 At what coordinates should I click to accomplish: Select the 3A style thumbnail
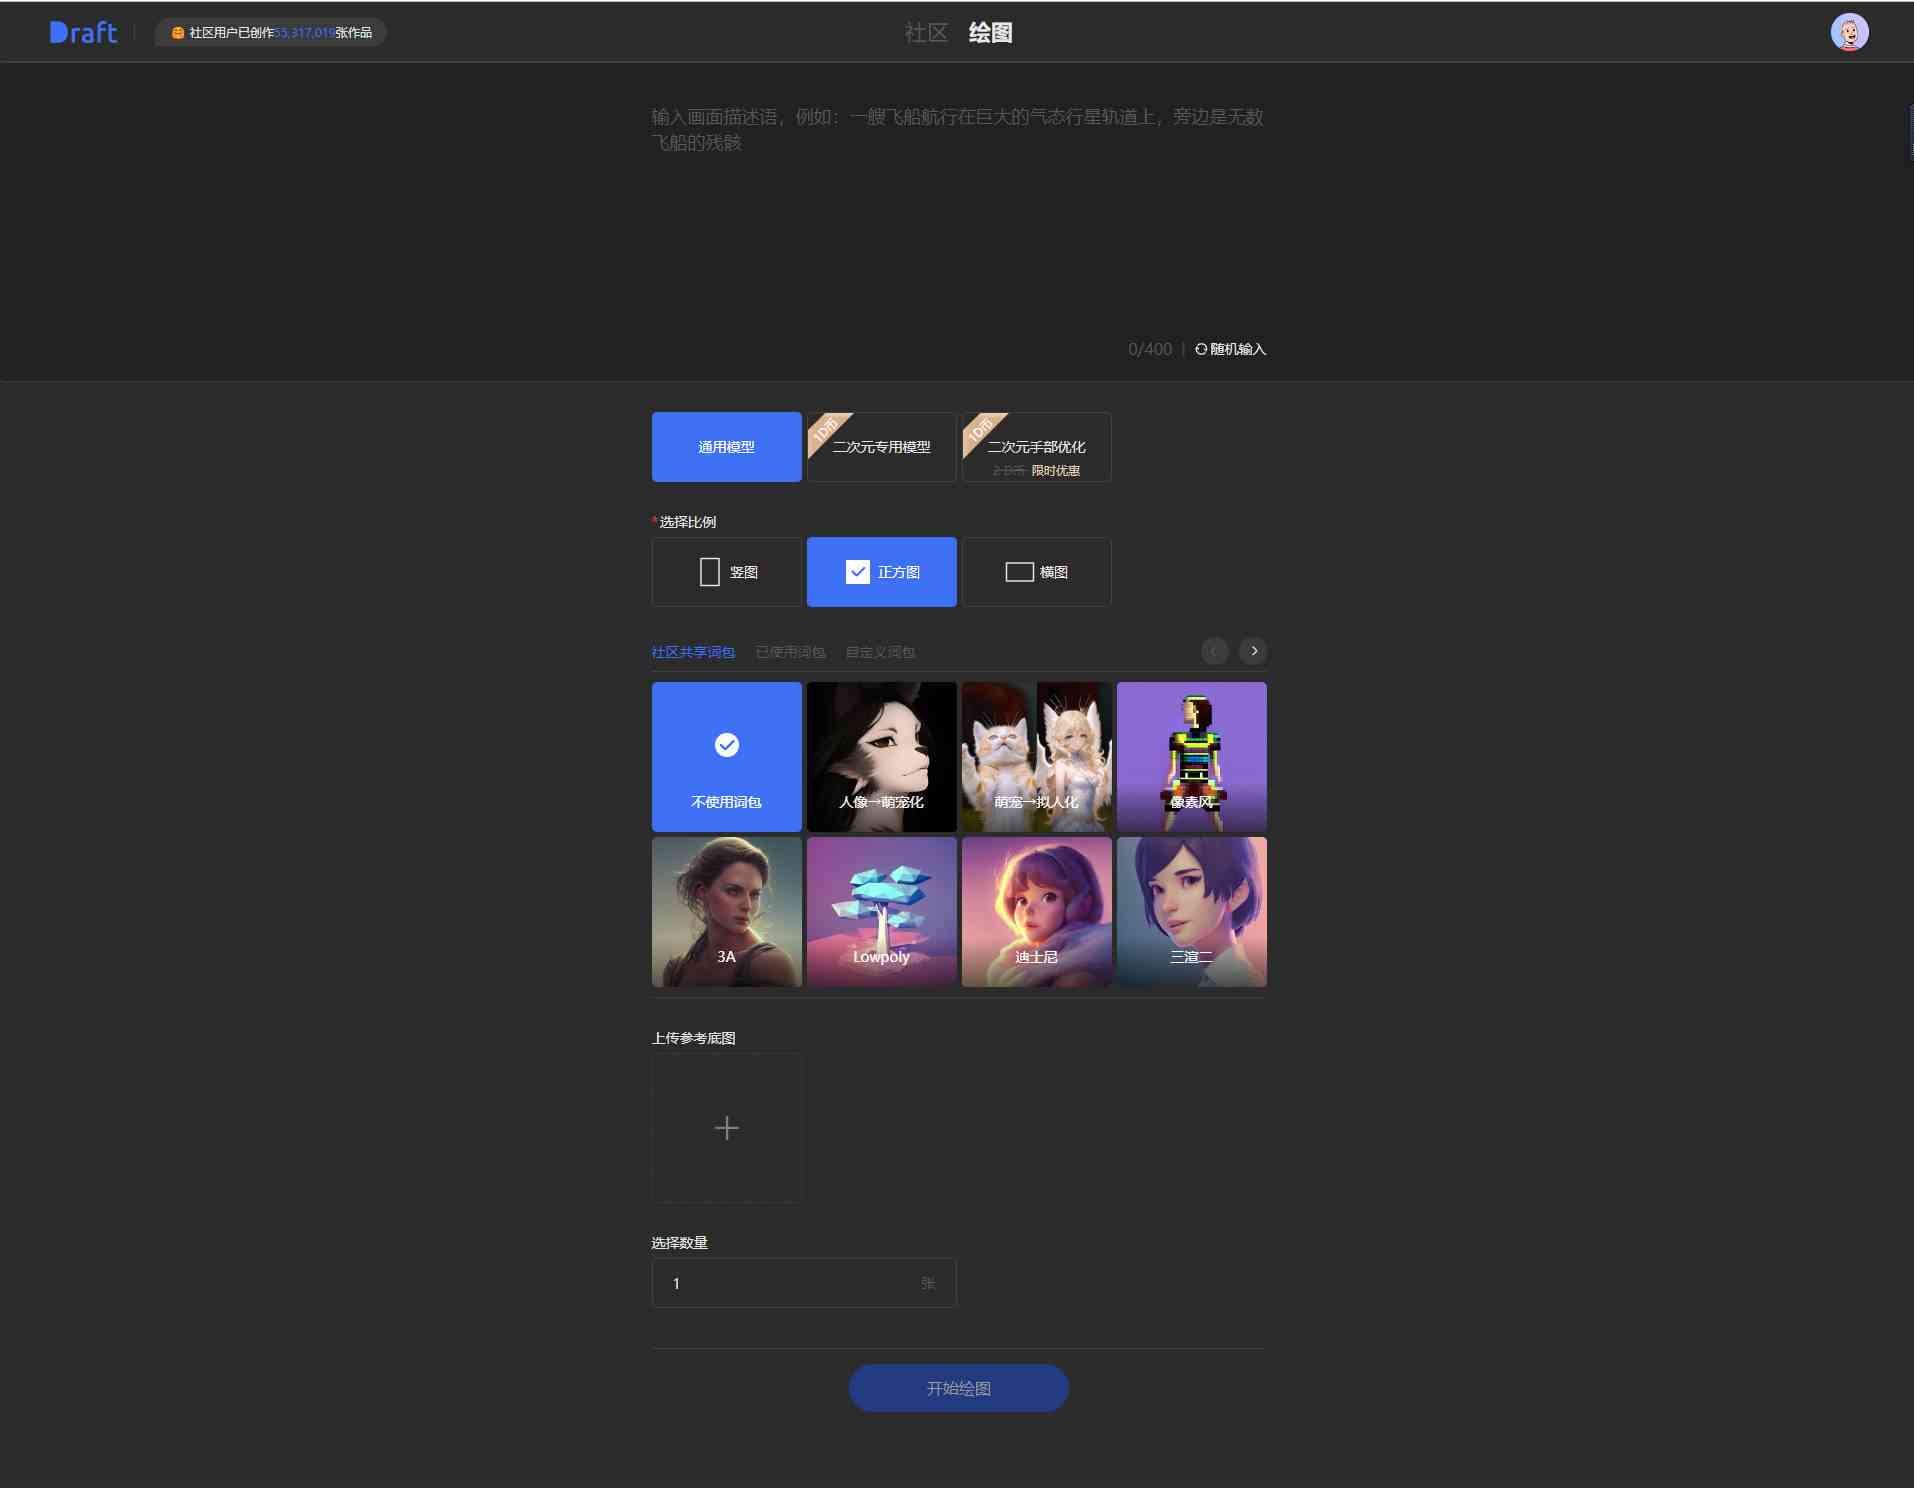click(x=727, y=912)
